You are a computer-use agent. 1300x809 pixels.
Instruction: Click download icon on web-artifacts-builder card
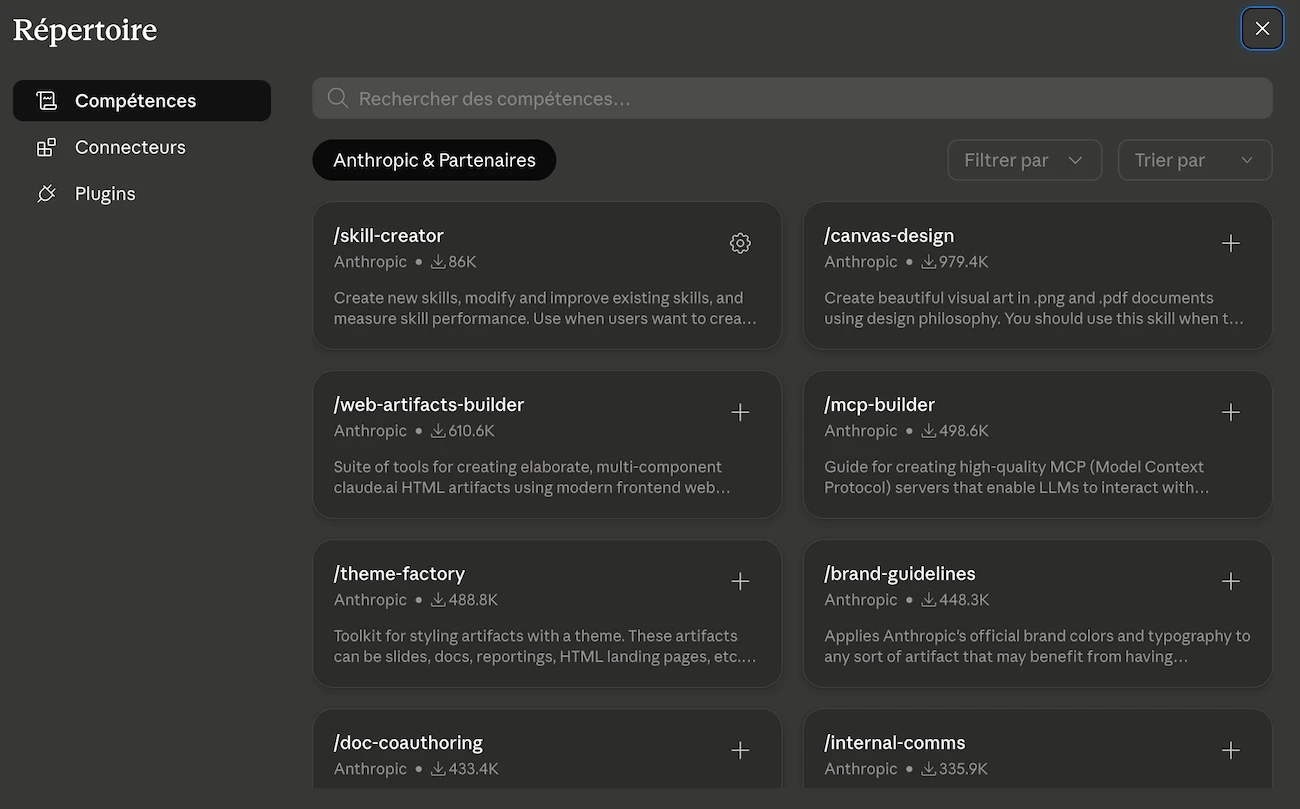[x=438, y=431]
